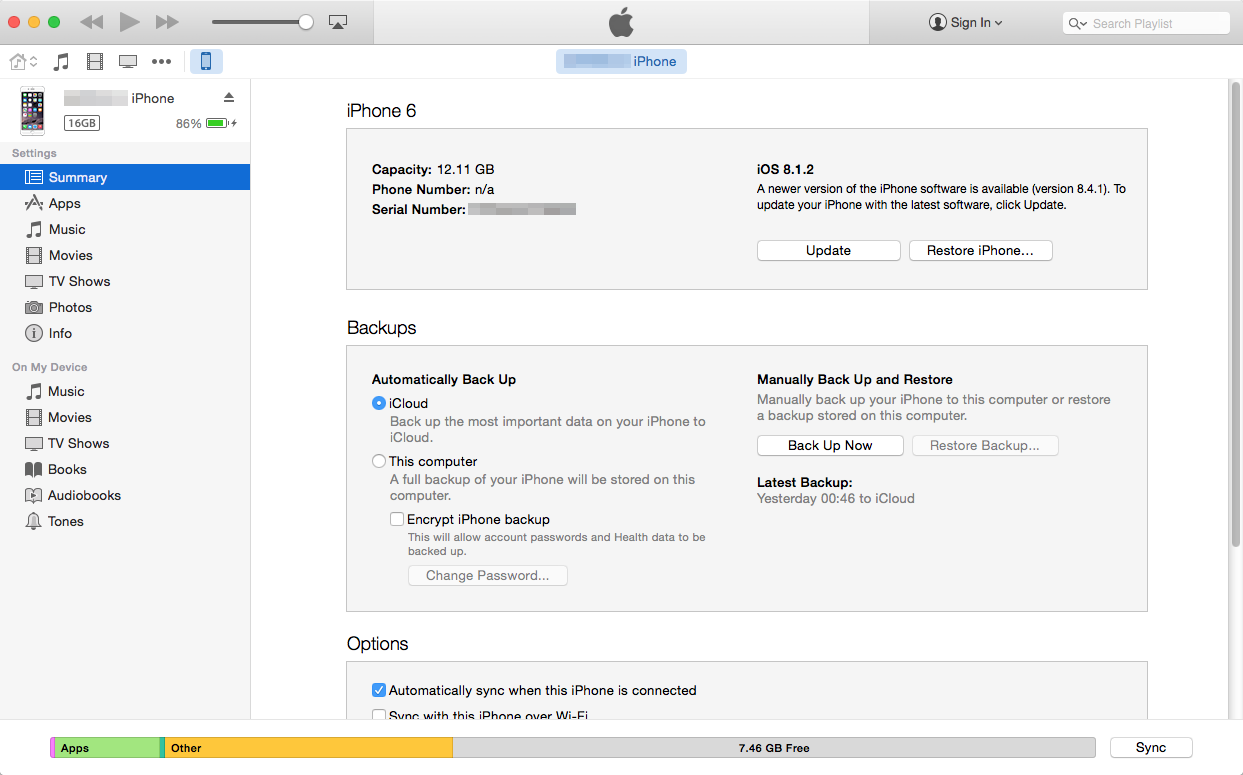Click the Play button
Screen dimensions: 1243x775
129,22
